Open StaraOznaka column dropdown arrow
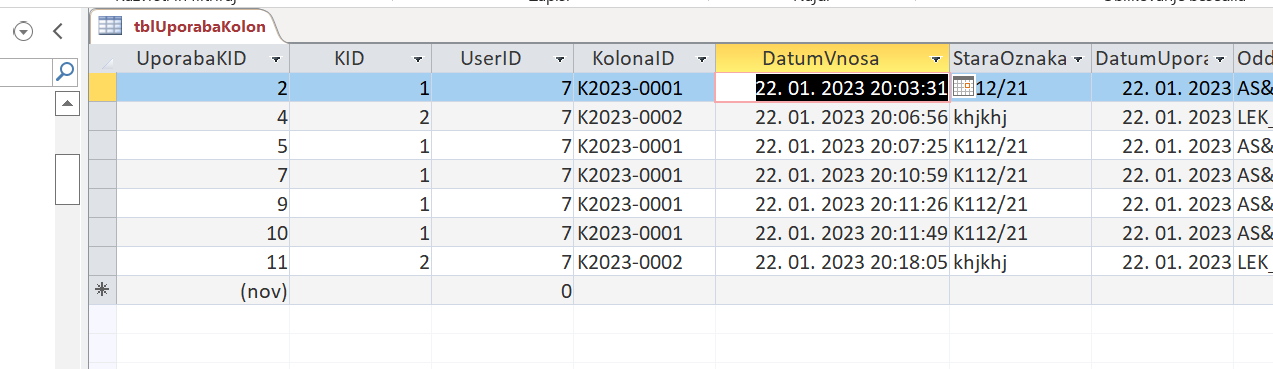The image size is (1273, 369). [x=1078, y=59]
